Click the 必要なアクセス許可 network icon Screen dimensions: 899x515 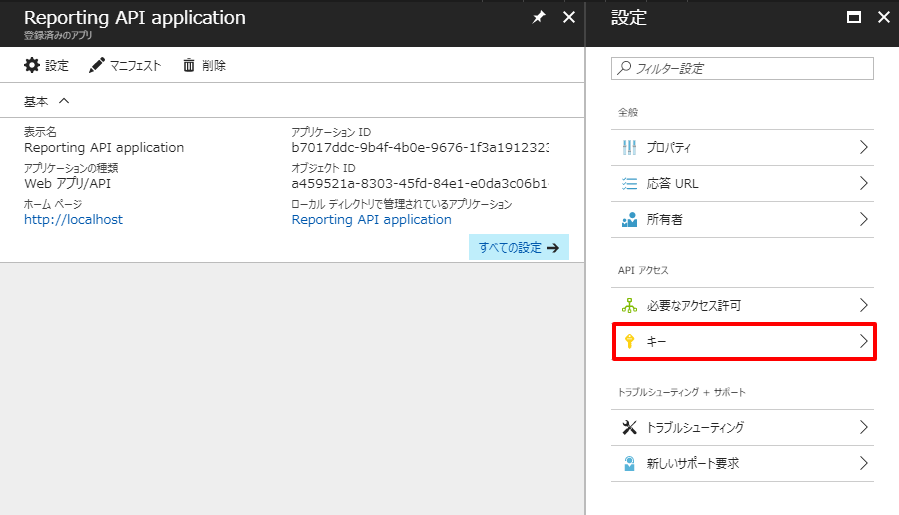click(x=629, y=305)
